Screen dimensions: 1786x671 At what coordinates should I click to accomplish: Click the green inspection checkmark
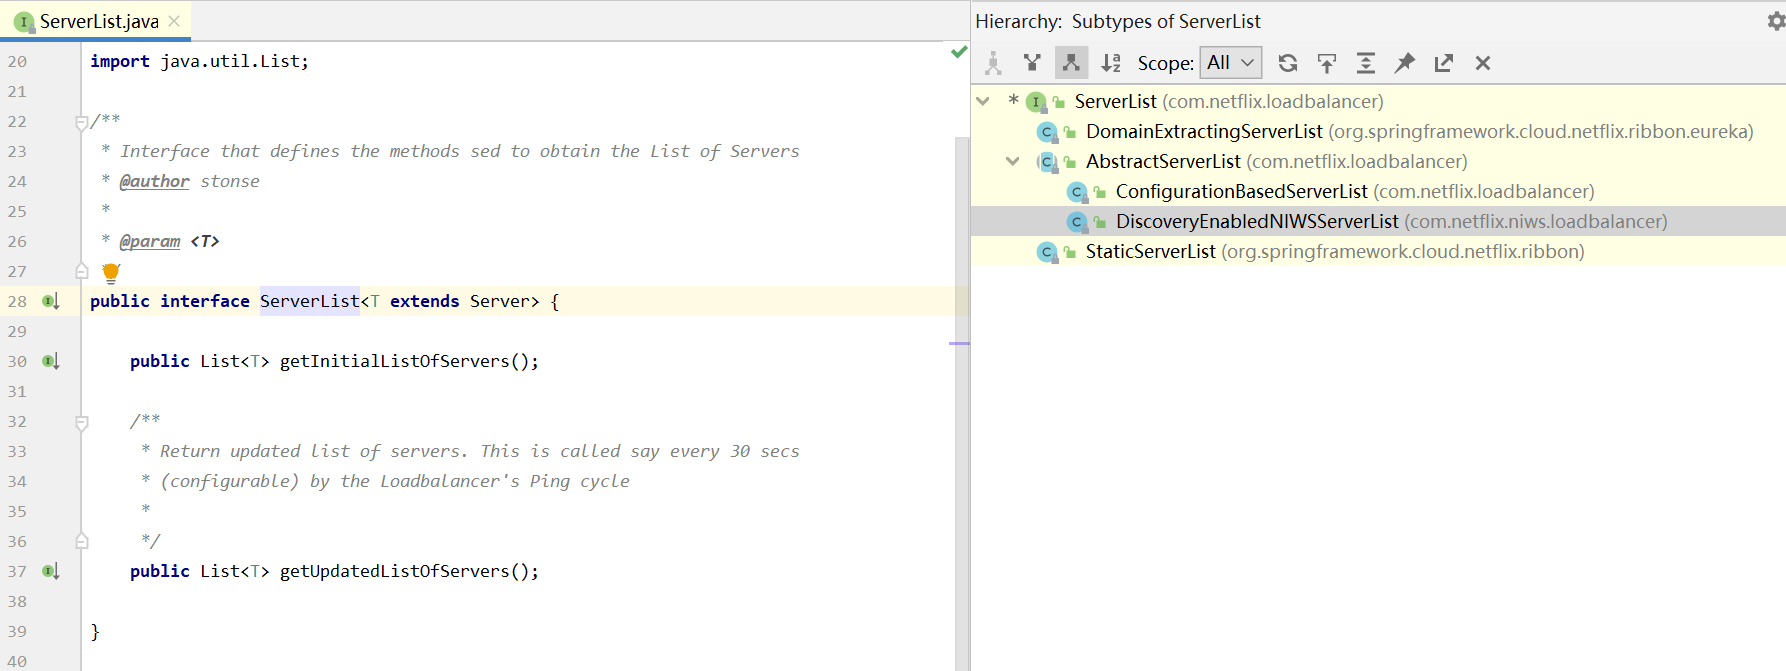pyautogui.click(x=959, y=52)
